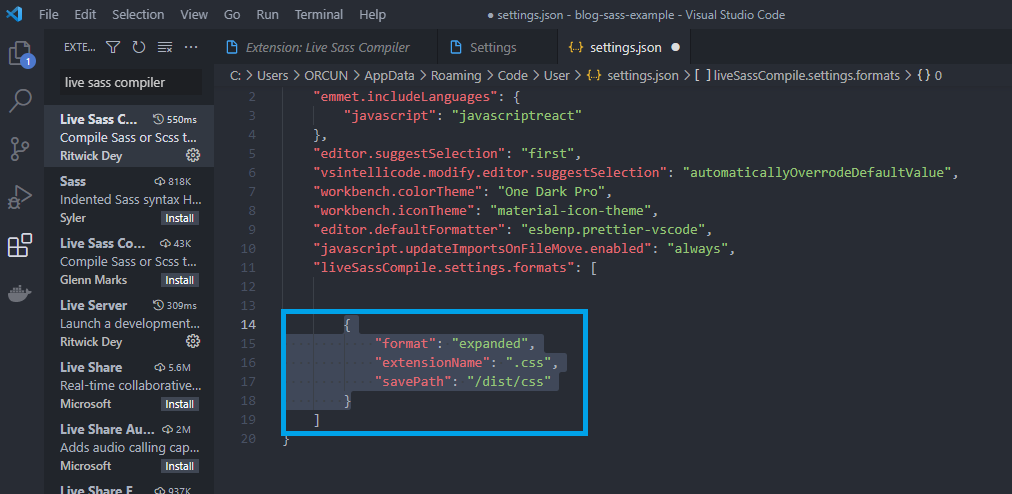Image resolution: width=1012 pixels, height=494 pixels.
Task: Click the "One Dark Pro" value
Action: [549, 192]
